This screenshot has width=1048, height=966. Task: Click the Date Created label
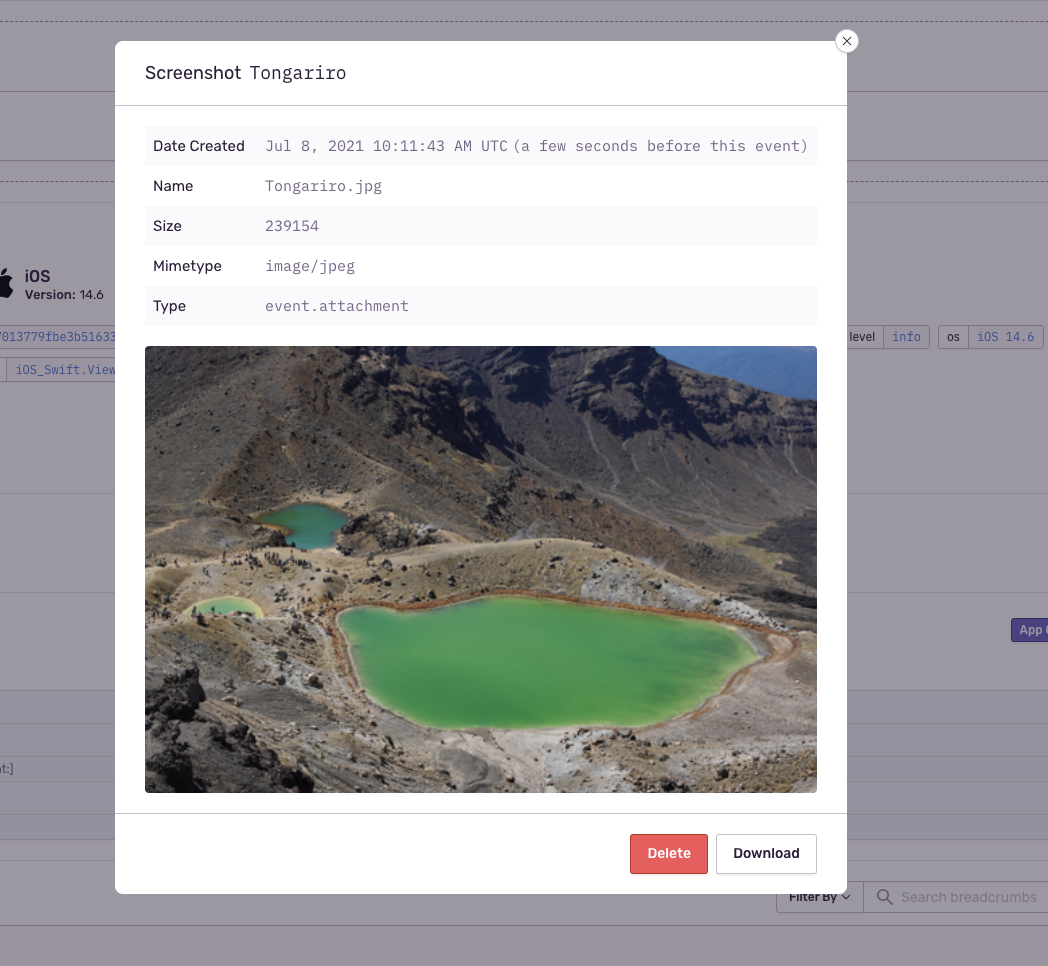click(x=199, y=146)
